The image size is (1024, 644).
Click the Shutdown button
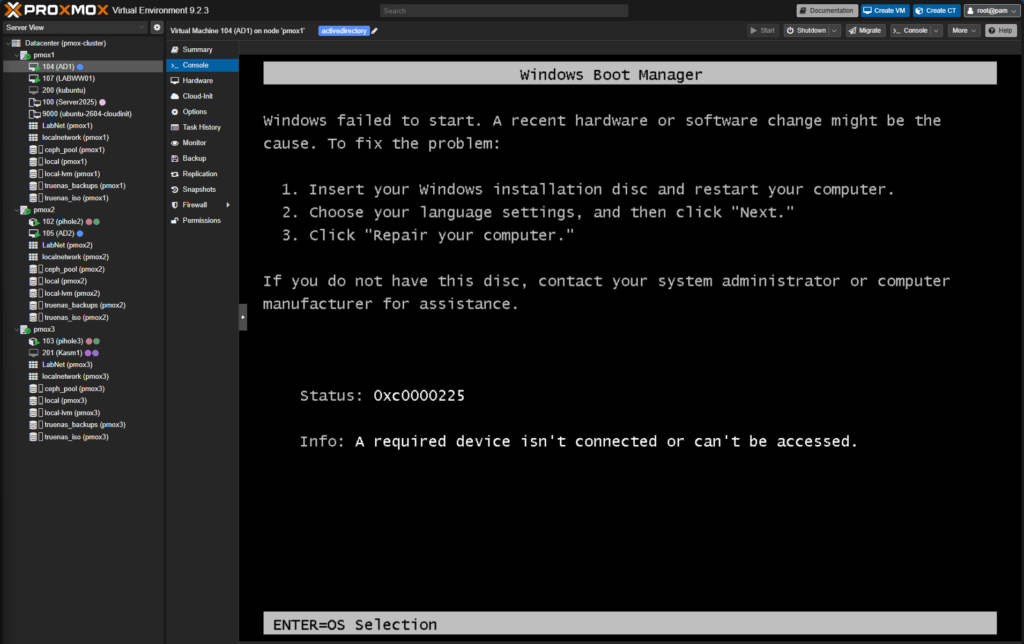point(807,31)
